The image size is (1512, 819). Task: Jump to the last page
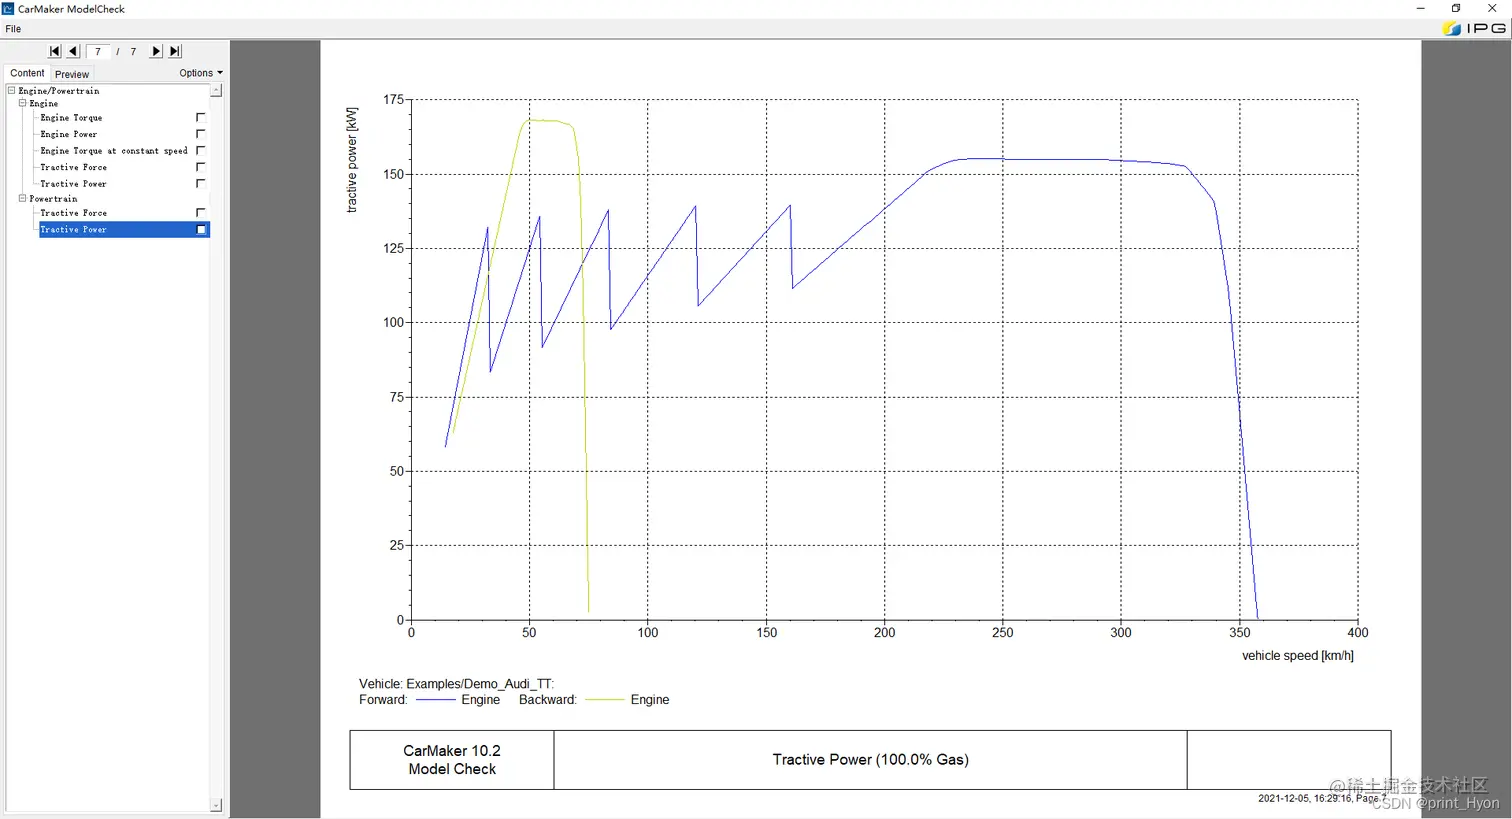[175, 51]
